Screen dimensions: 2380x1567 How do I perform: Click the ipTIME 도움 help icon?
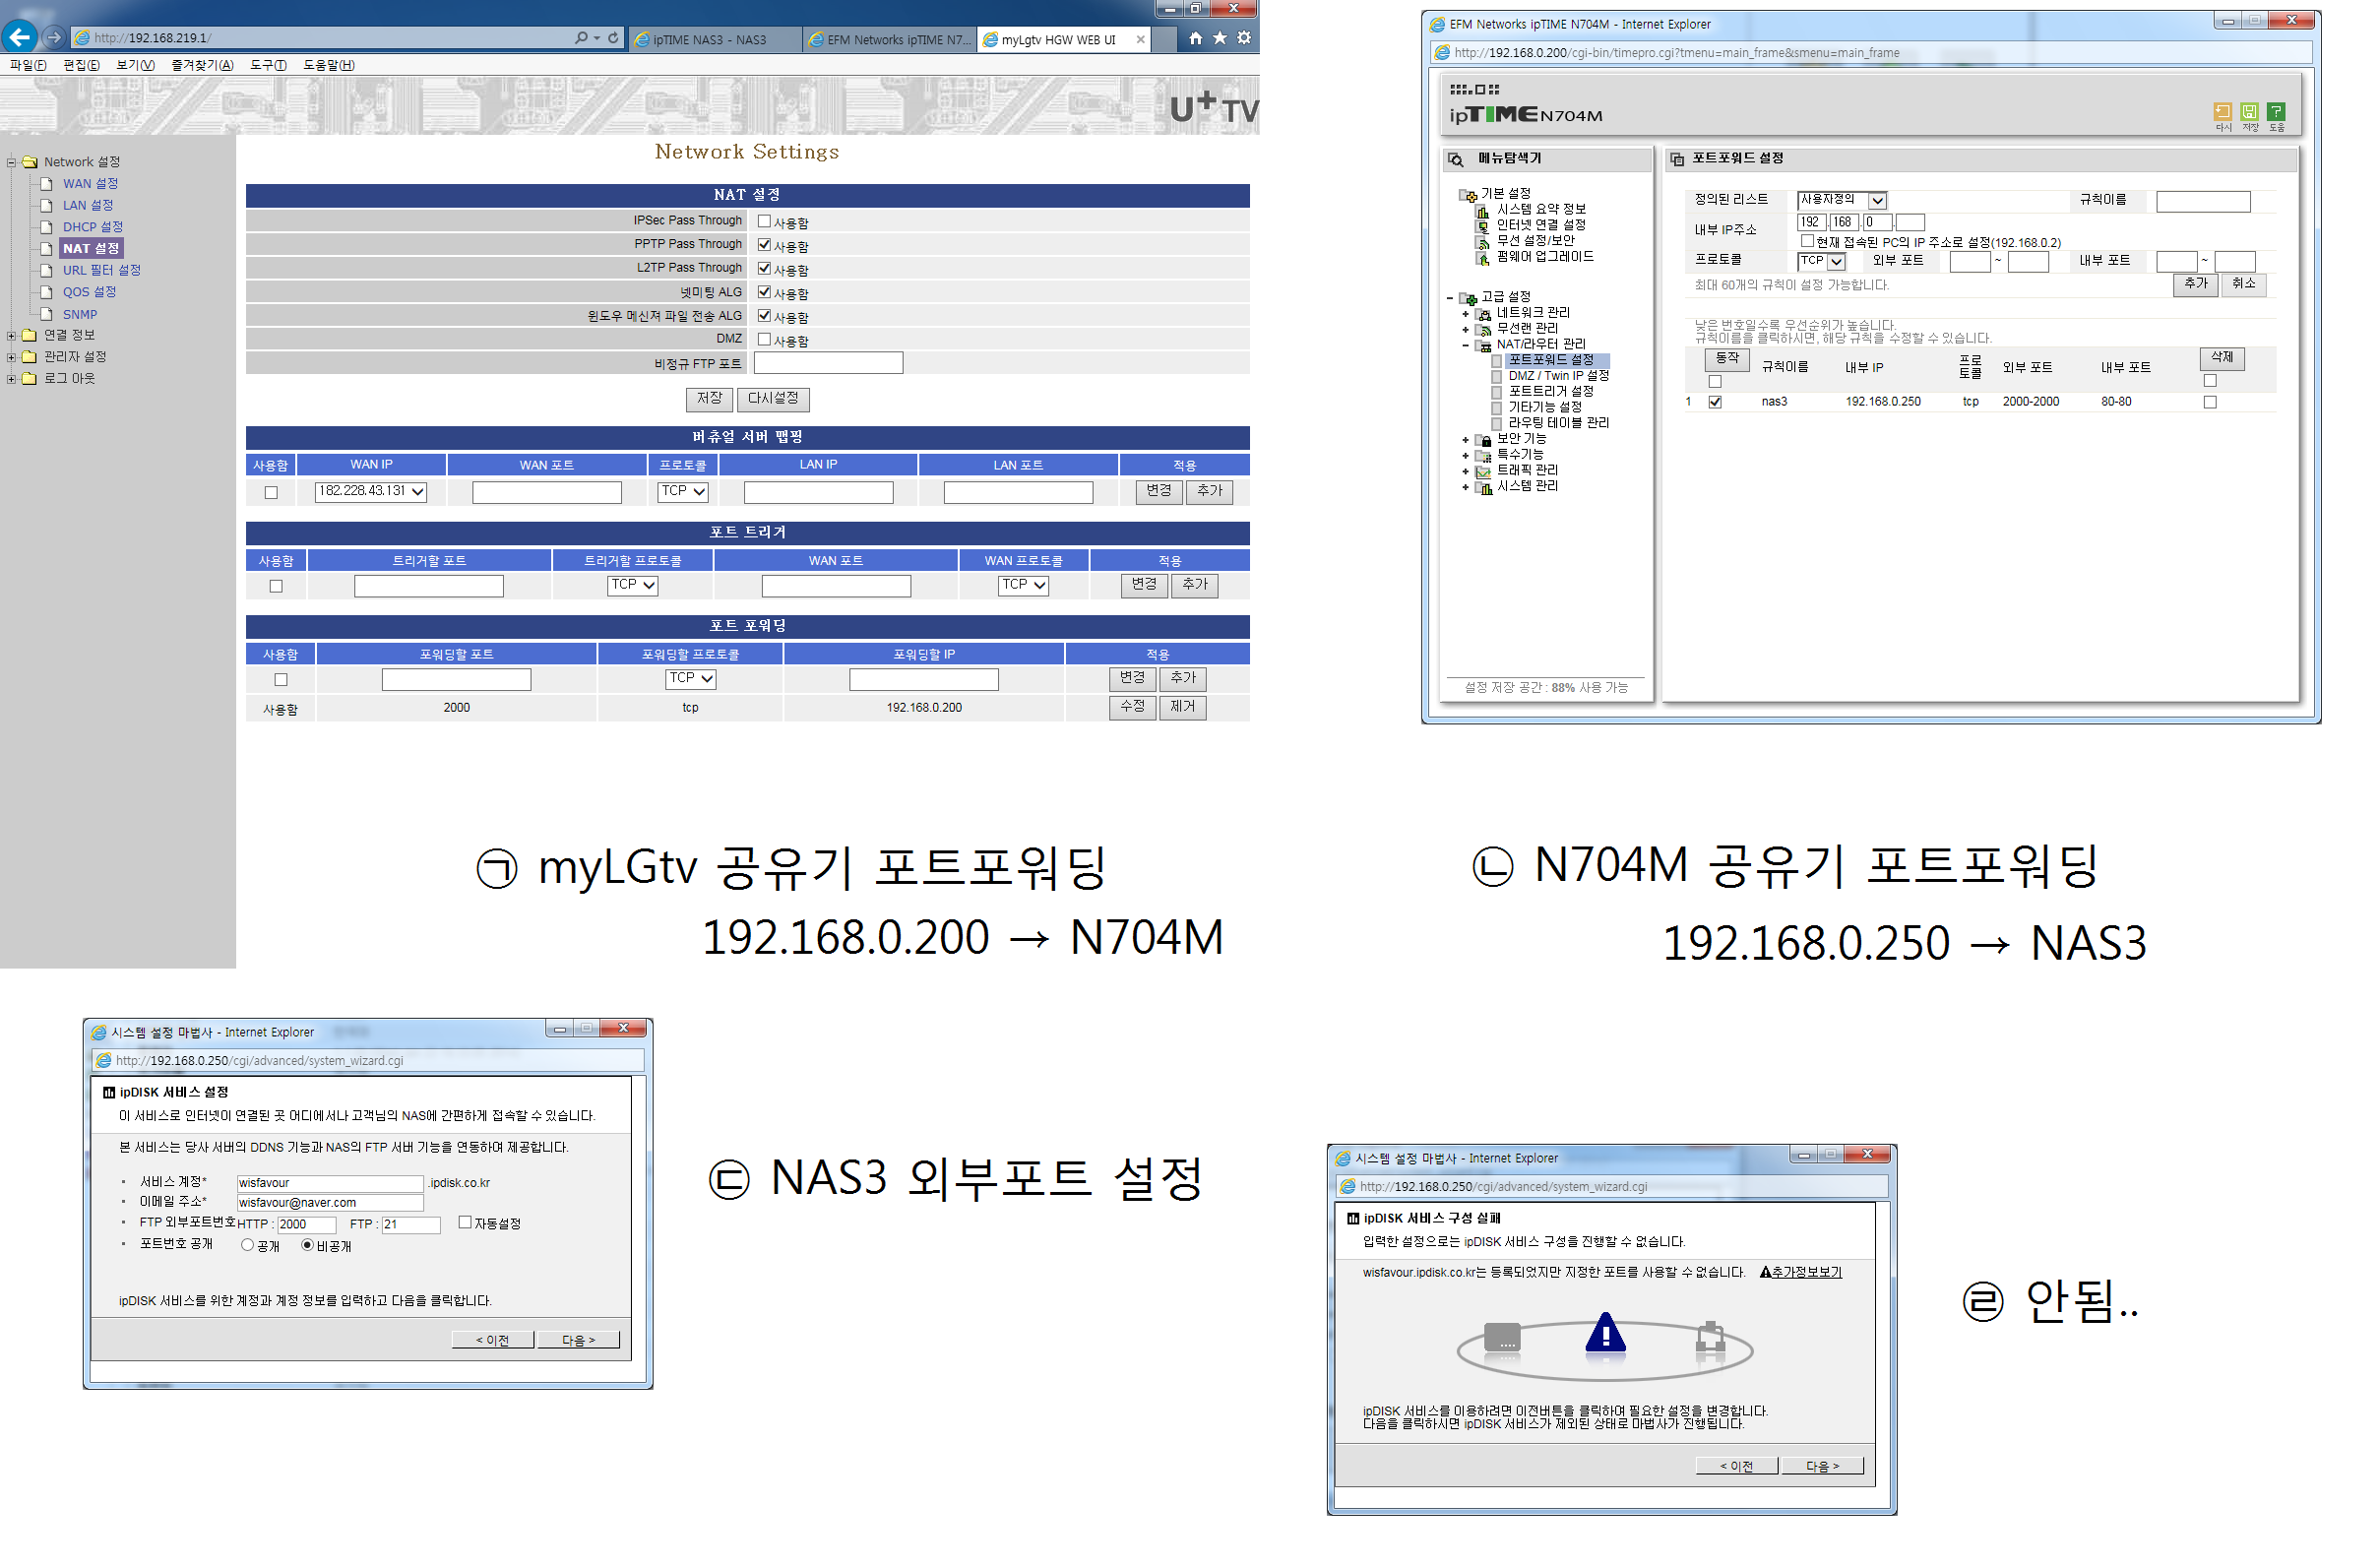(x=2275, y=112)
